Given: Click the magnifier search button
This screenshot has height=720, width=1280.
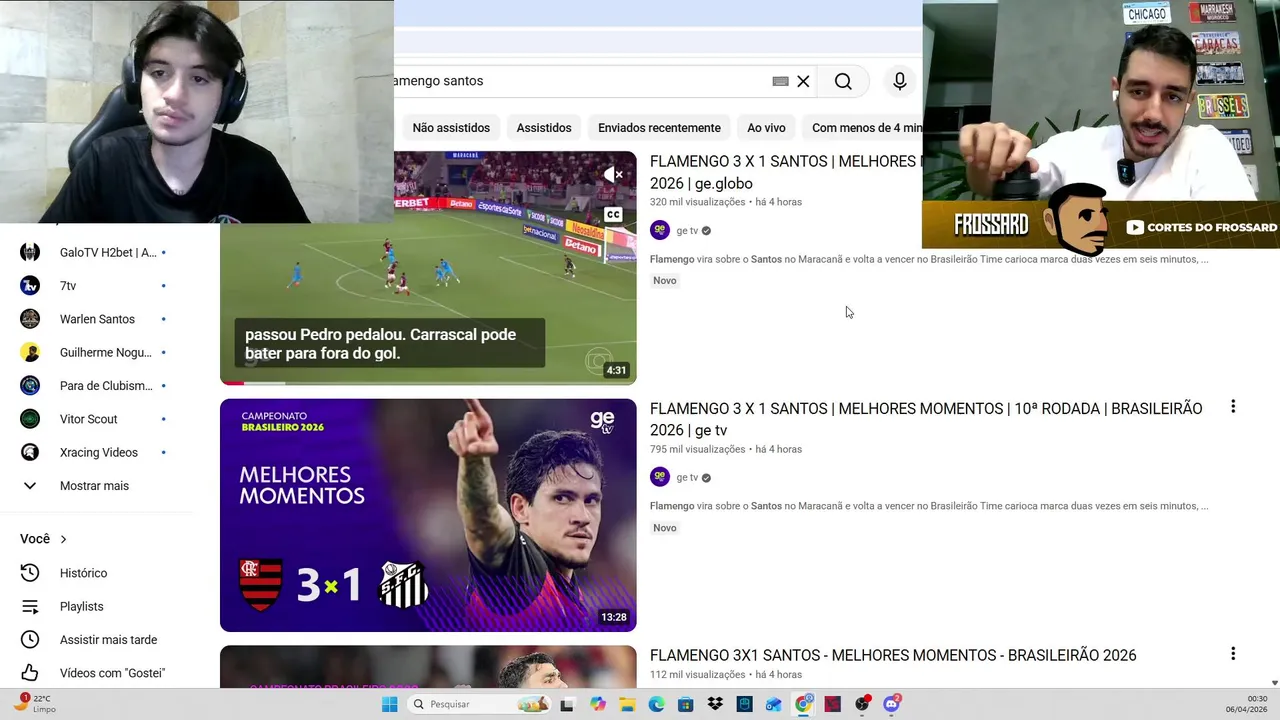Looking at the screenshot, I should (843, 82).
